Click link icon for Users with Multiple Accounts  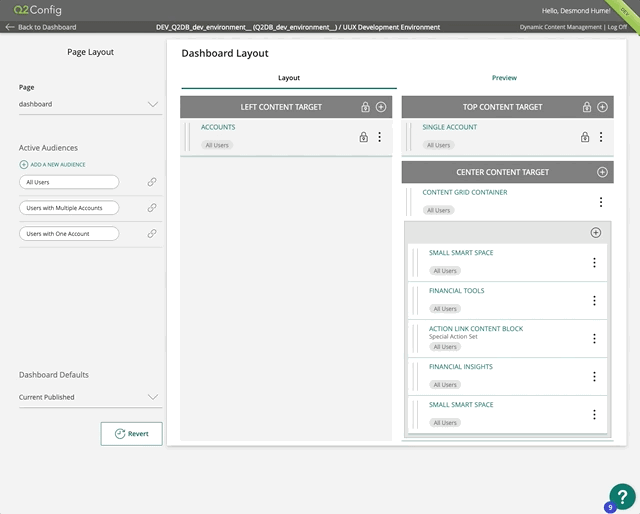pyautogui.click(x=152, y=208)
